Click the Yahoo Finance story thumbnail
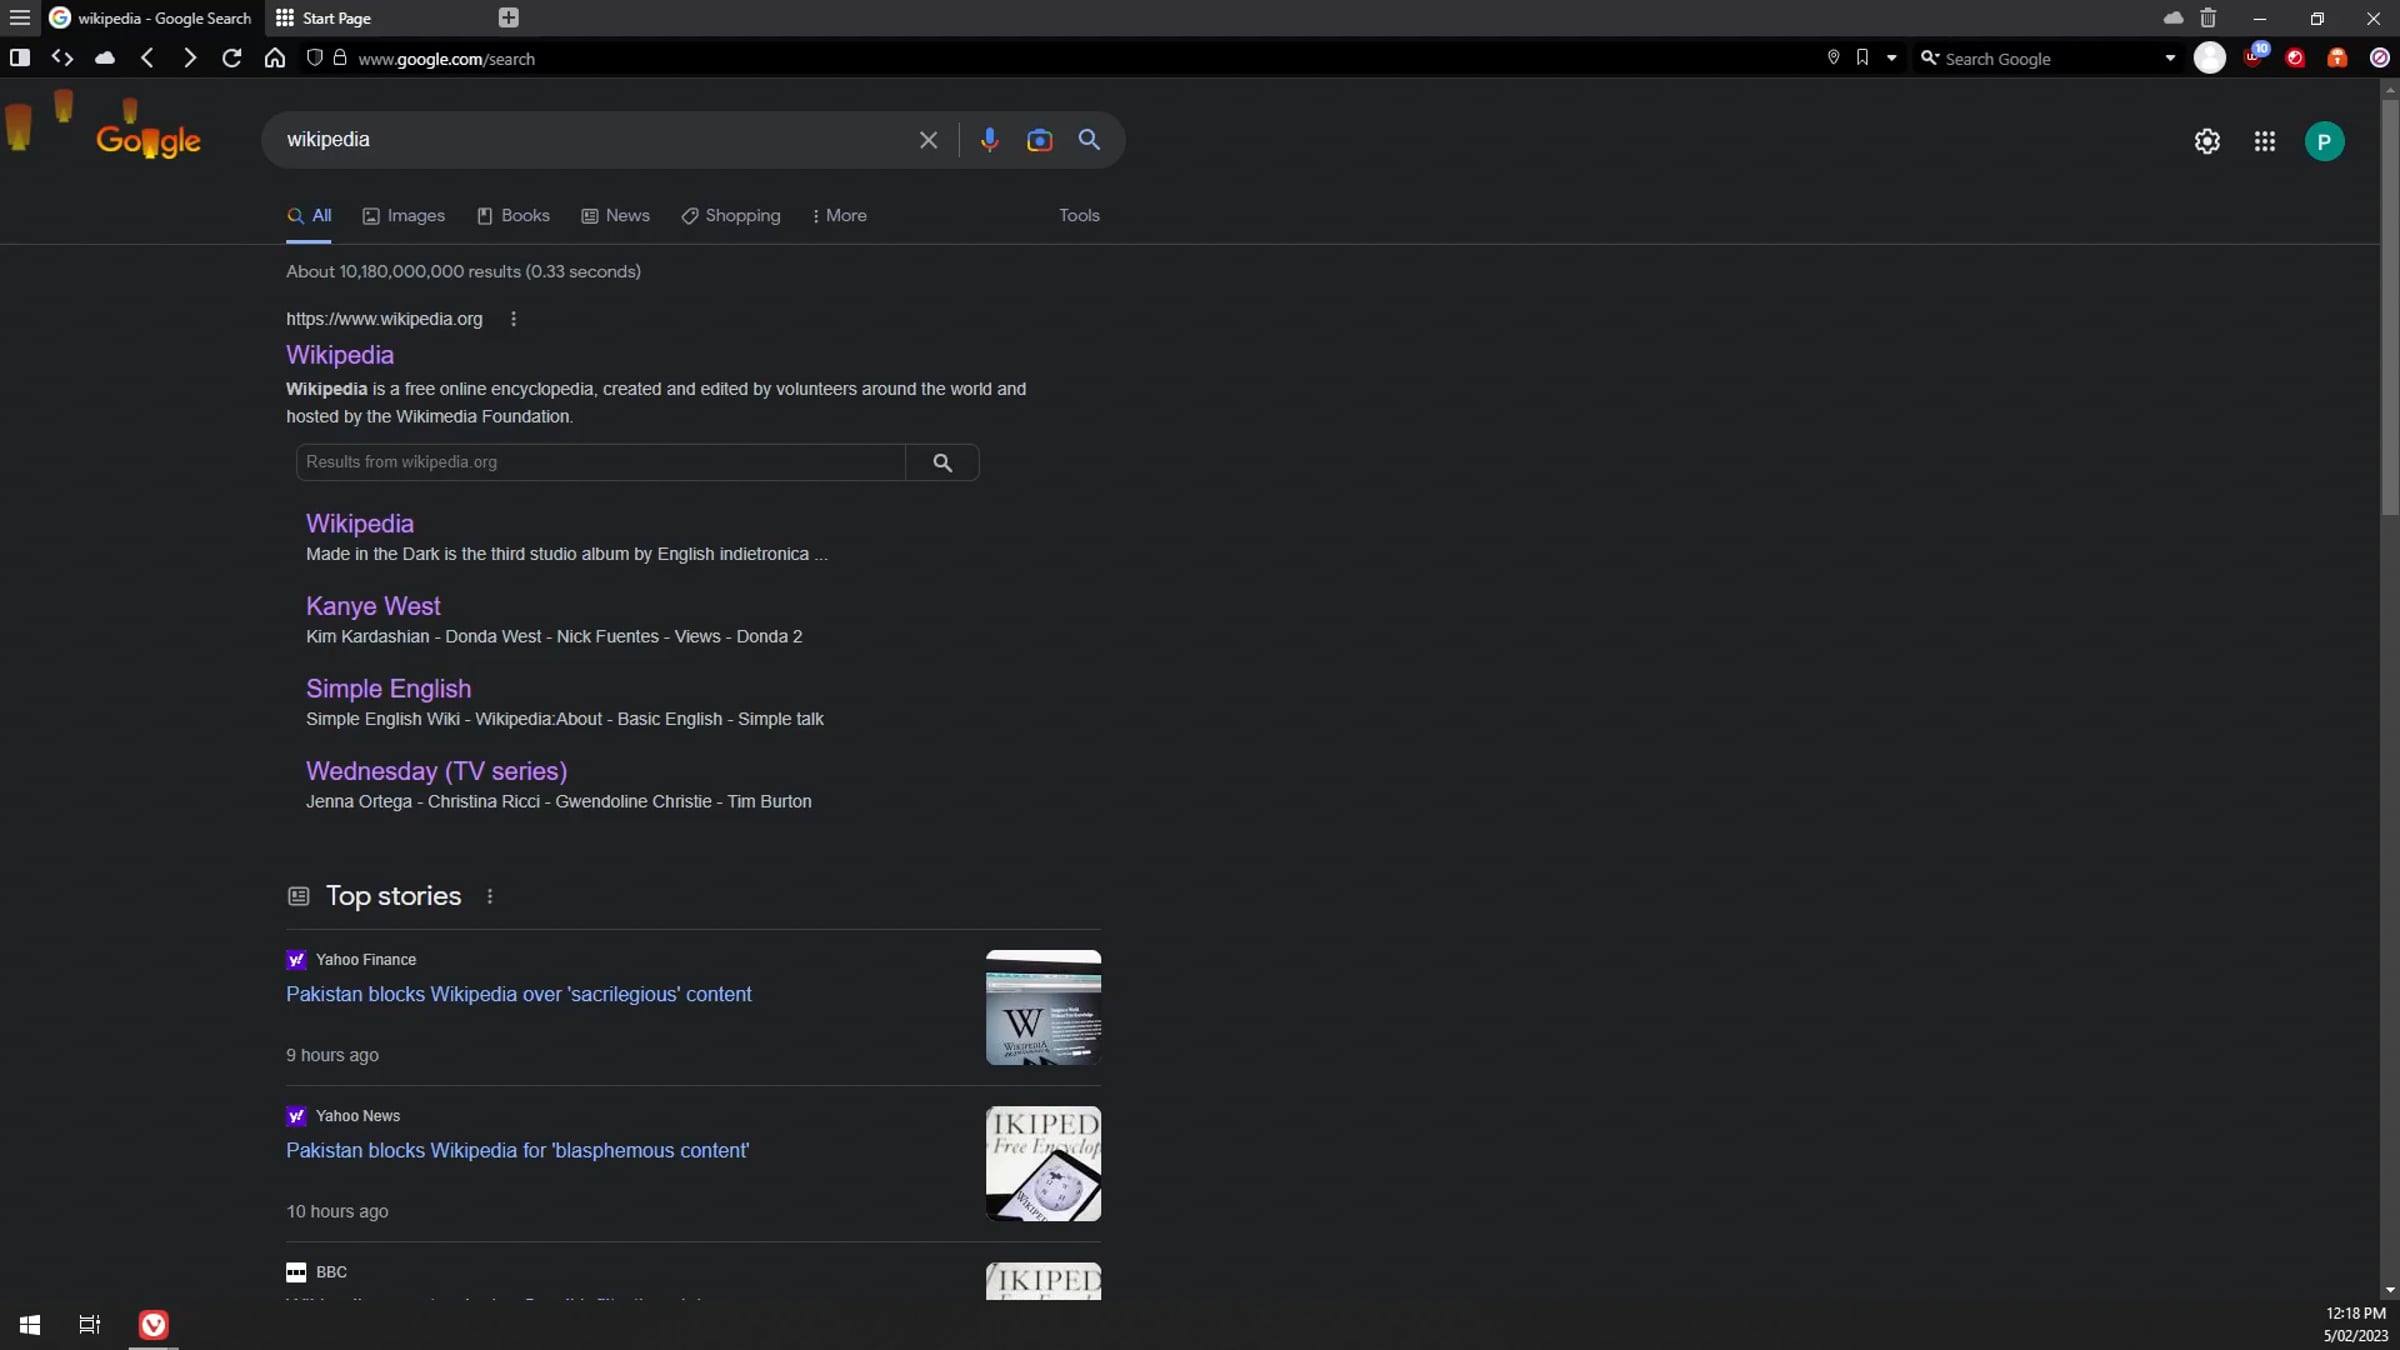 (1043, 1007)
